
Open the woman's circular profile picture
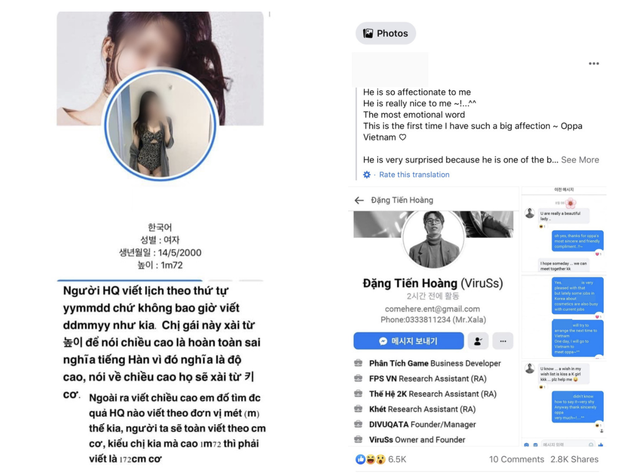click(x=160, y=126)
